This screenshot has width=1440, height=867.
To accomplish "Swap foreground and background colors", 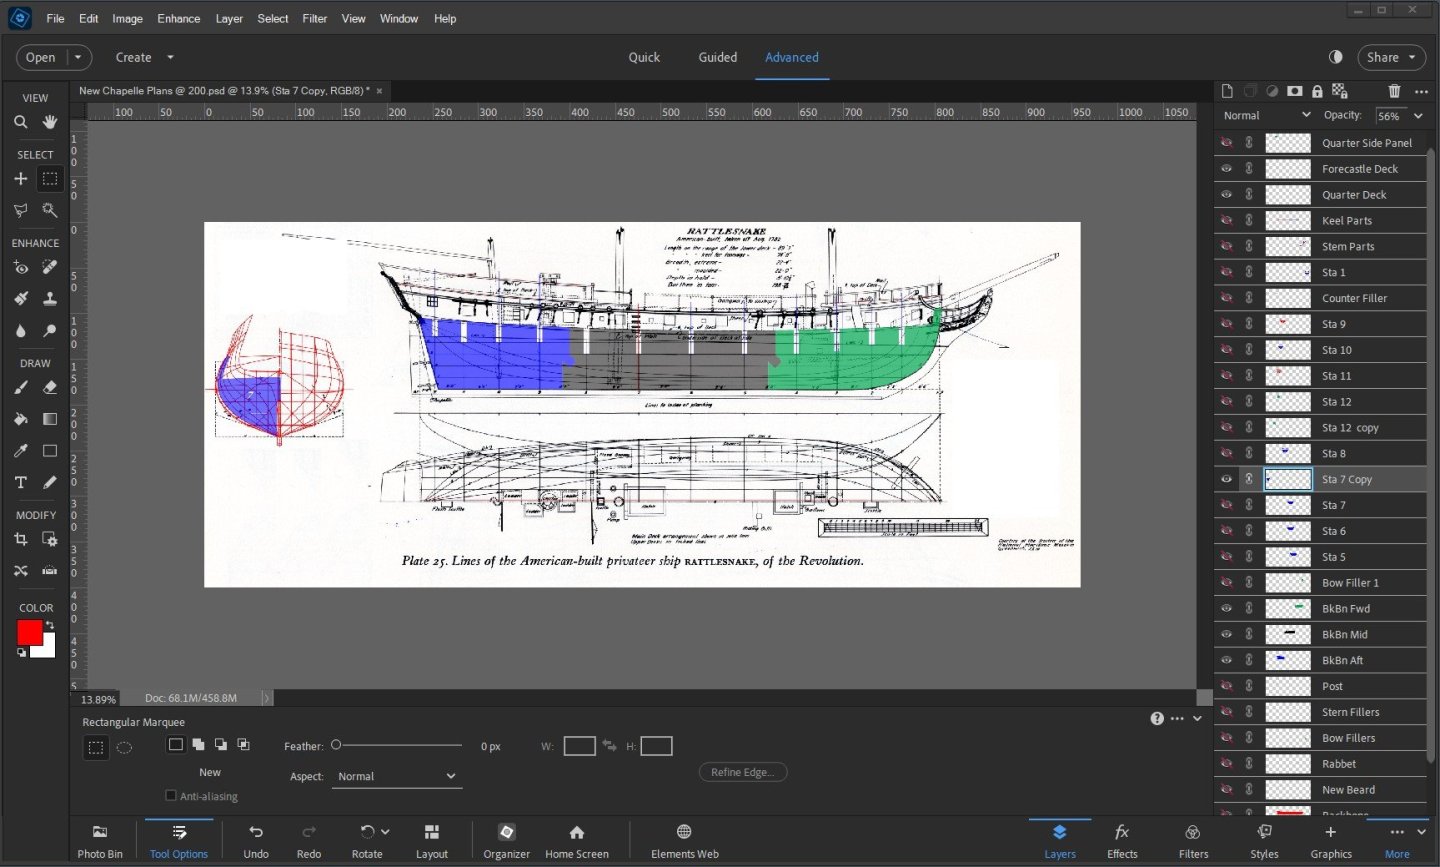I will [x=50, y=625].
